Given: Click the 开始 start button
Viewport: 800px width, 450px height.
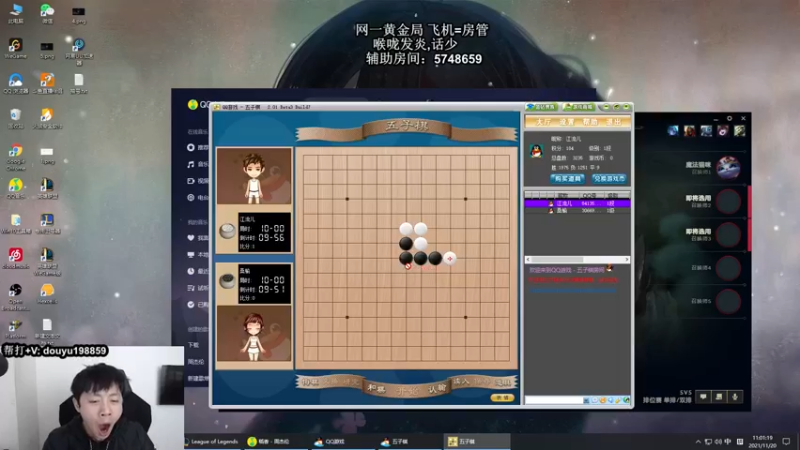Looking at the screenshot, I should [407, 391].
